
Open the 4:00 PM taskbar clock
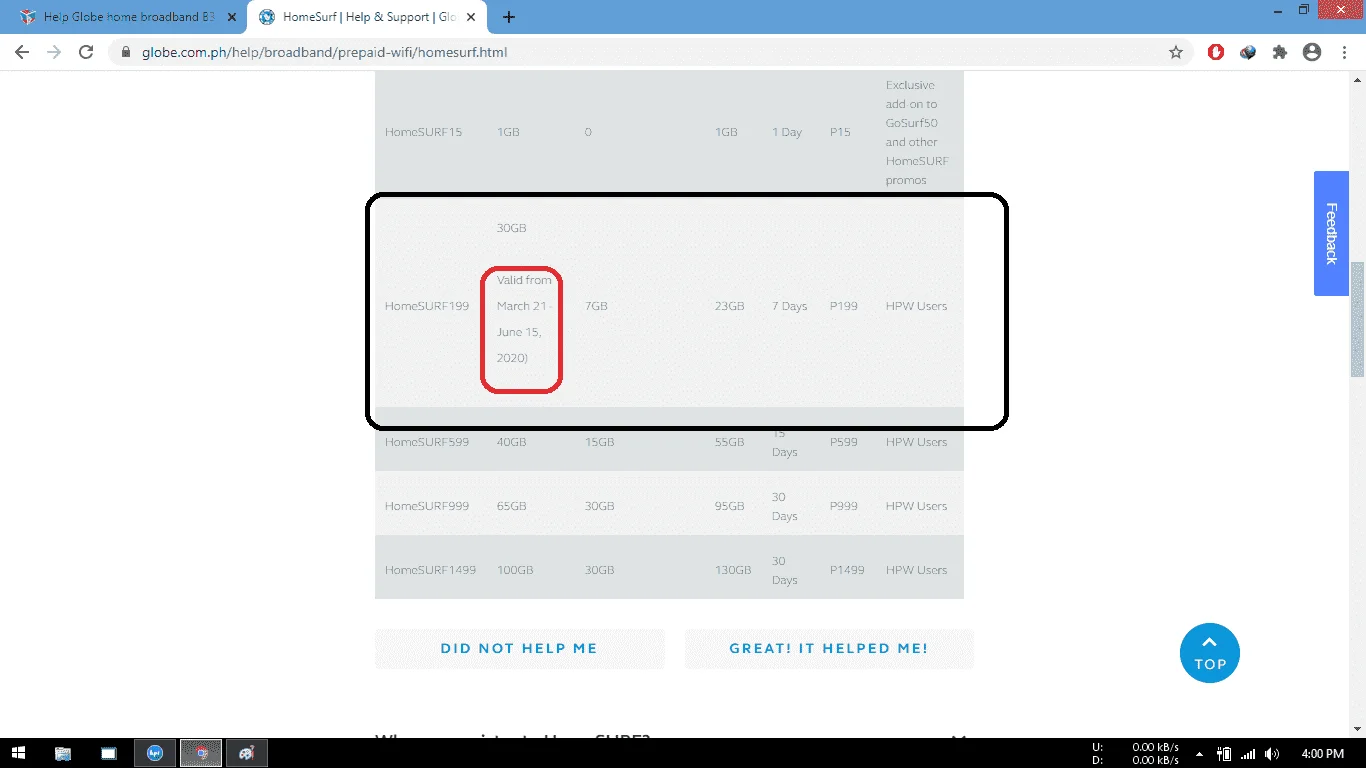click(1323, 753)
